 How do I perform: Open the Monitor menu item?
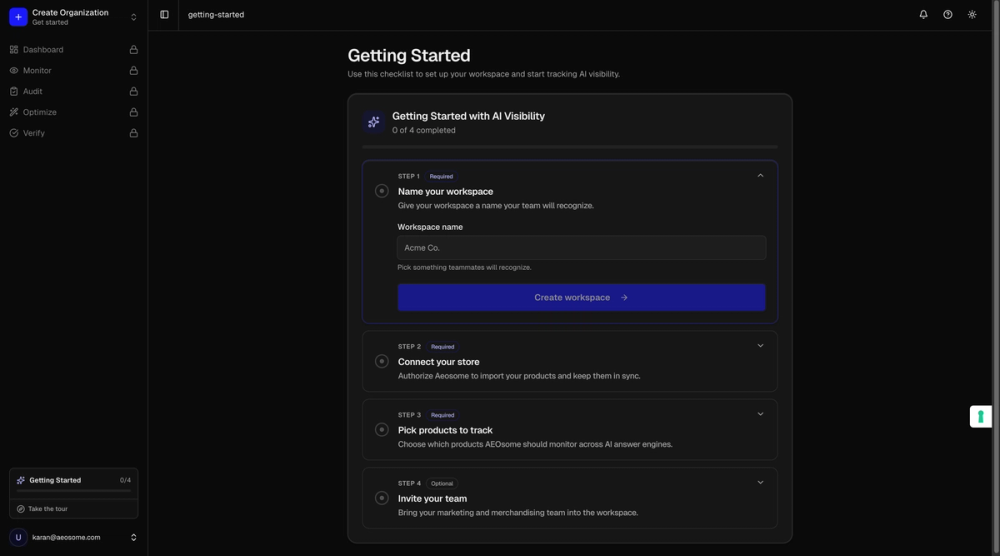tap(74, 71)
